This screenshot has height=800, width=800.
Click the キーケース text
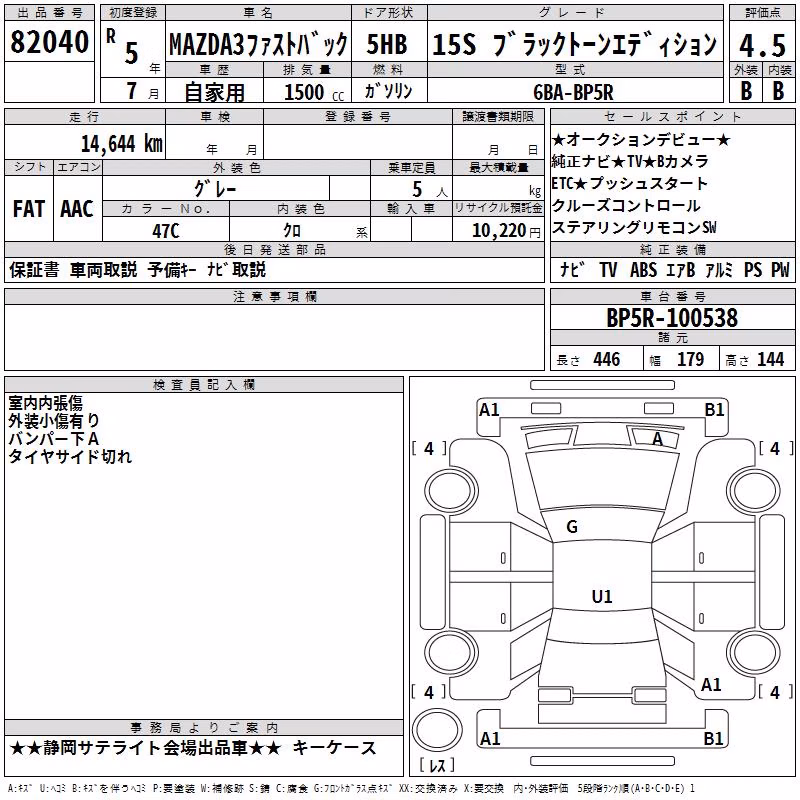point(334,748)
